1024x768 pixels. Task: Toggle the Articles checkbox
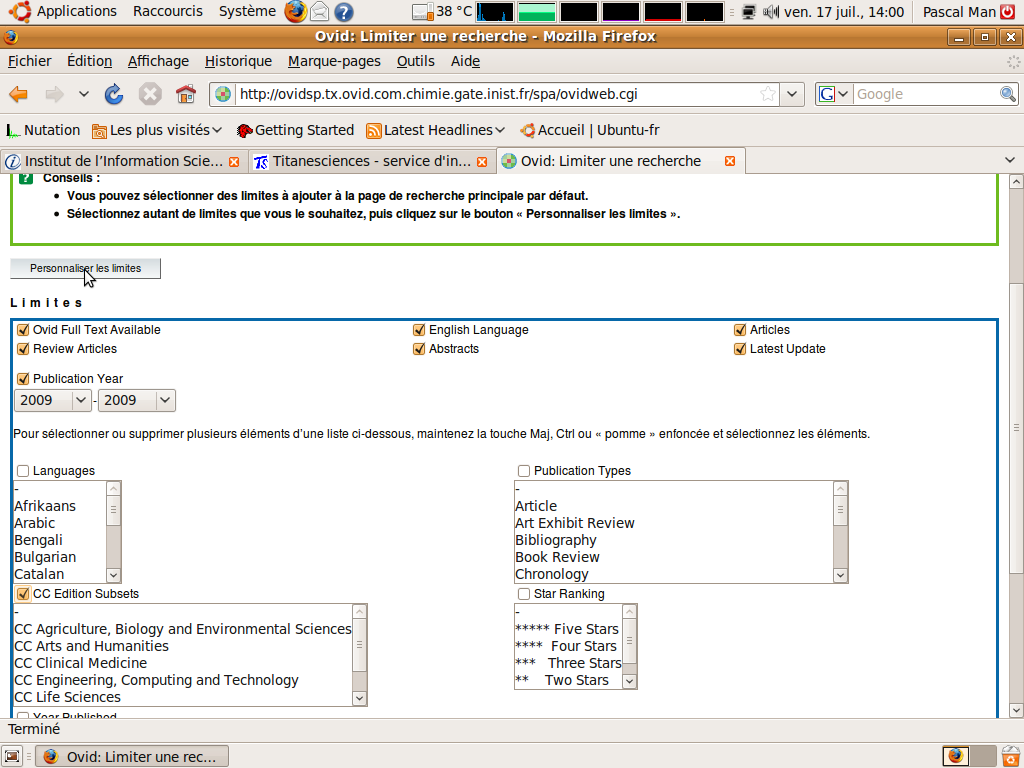click(740, 330)
